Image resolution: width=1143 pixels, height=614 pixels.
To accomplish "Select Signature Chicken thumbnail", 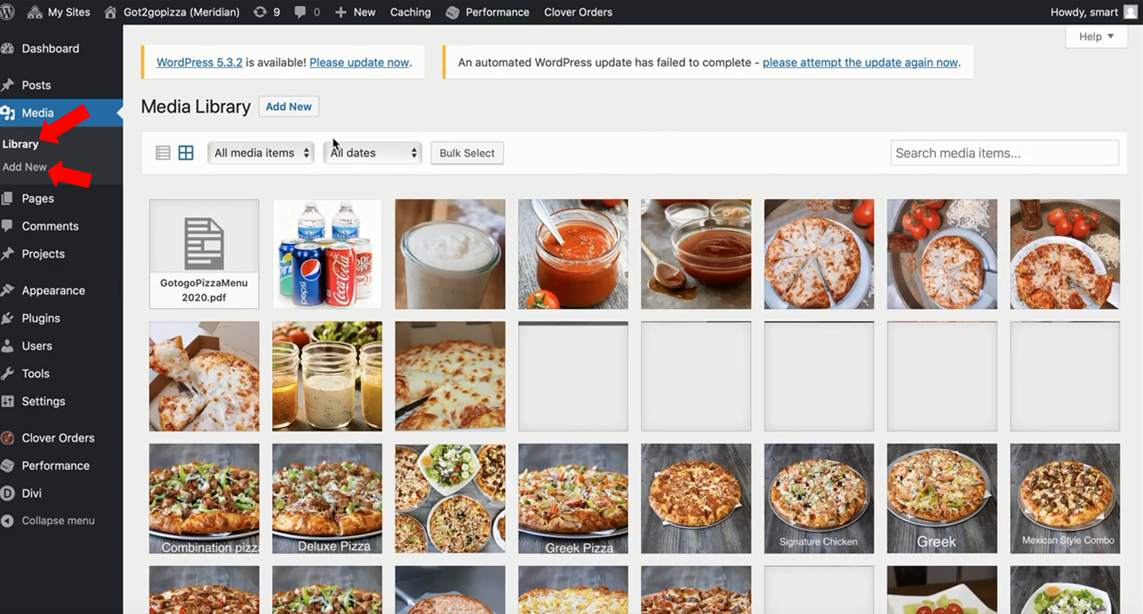I will coord(819,499).
